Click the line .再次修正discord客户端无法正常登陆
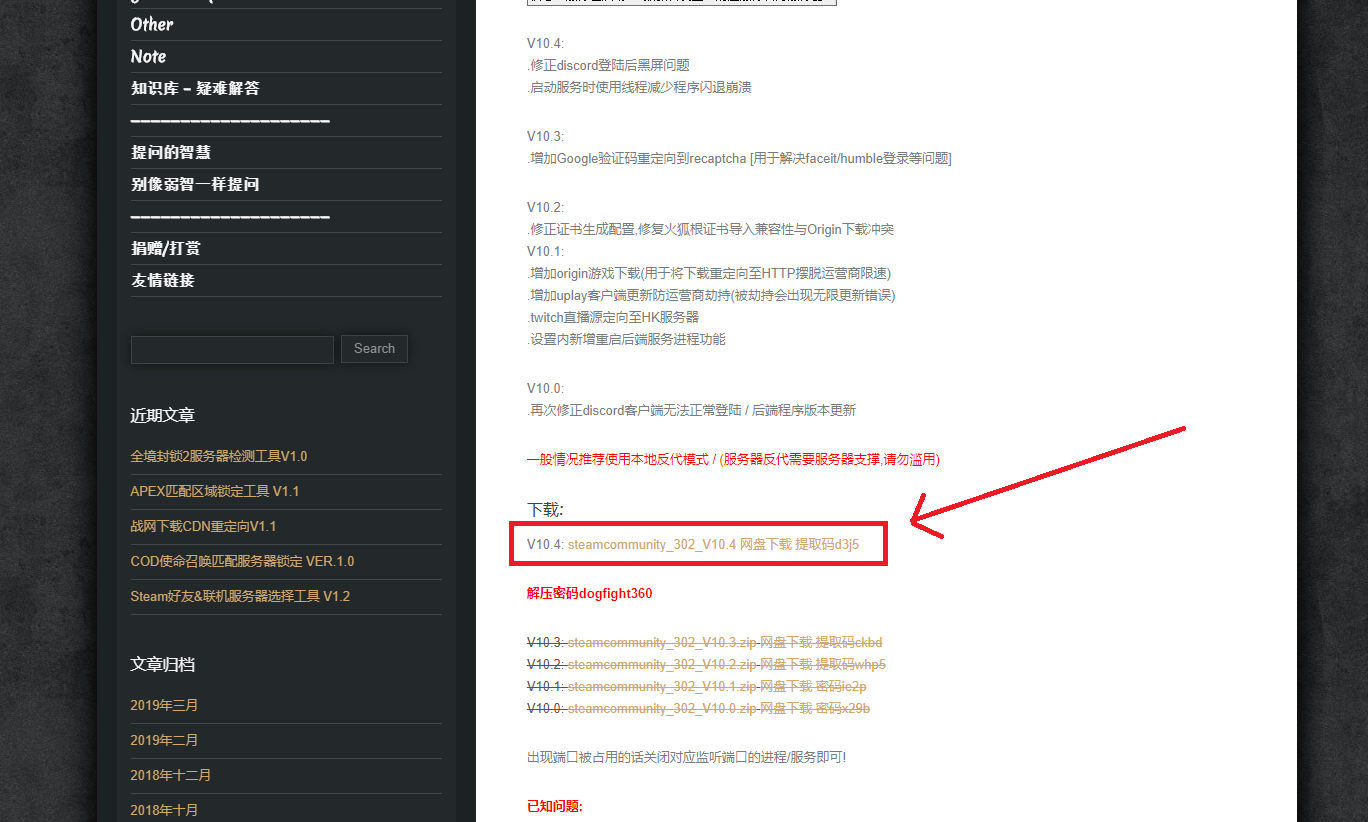Screen dimensions: 1368x822 [x=691, y=410]
